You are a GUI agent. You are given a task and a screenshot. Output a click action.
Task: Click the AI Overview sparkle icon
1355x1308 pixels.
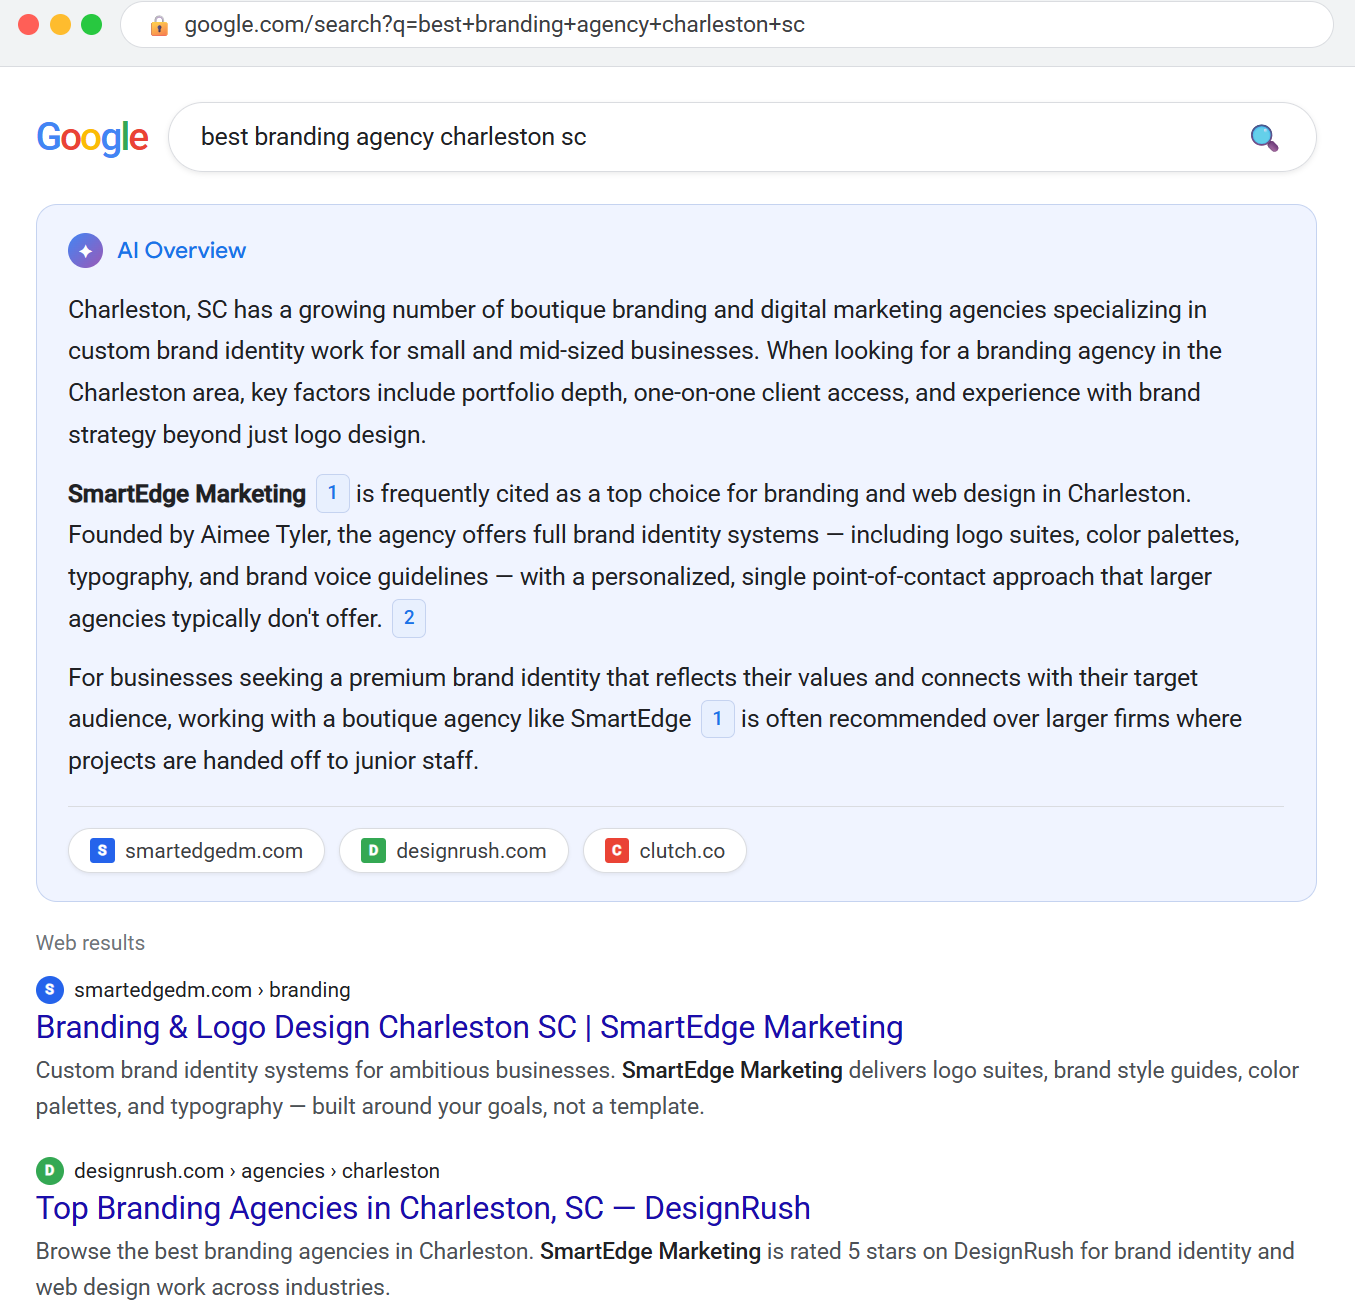coord(86,251)
